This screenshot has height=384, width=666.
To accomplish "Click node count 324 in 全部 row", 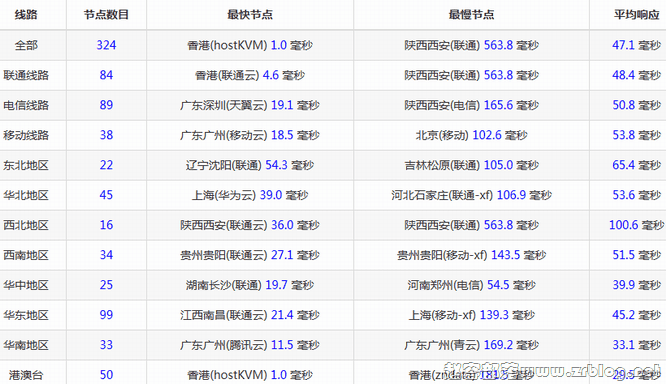I will point(106,45).
